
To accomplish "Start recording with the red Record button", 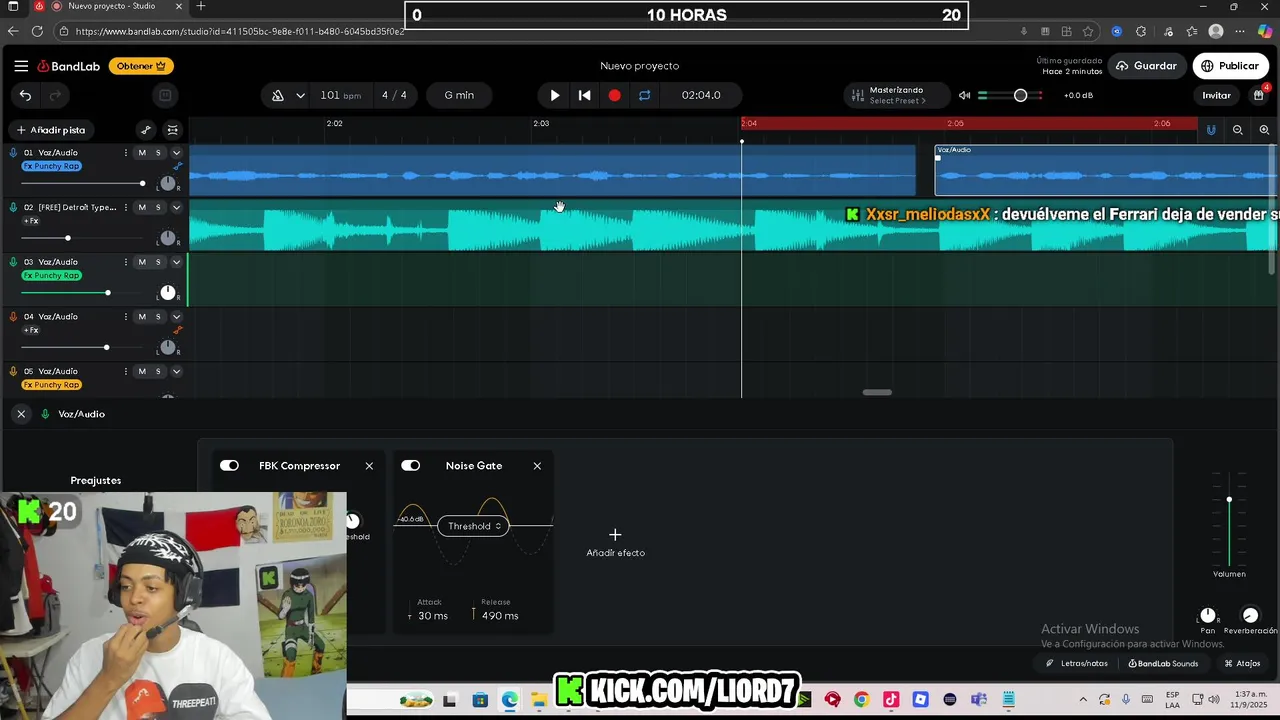I will pos(614,95).
